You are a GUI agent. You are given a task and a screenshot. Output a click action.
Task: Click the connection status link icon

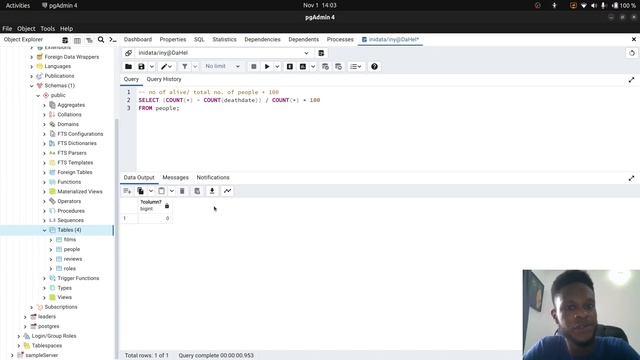pyautogui.click(x=129, y=53)
